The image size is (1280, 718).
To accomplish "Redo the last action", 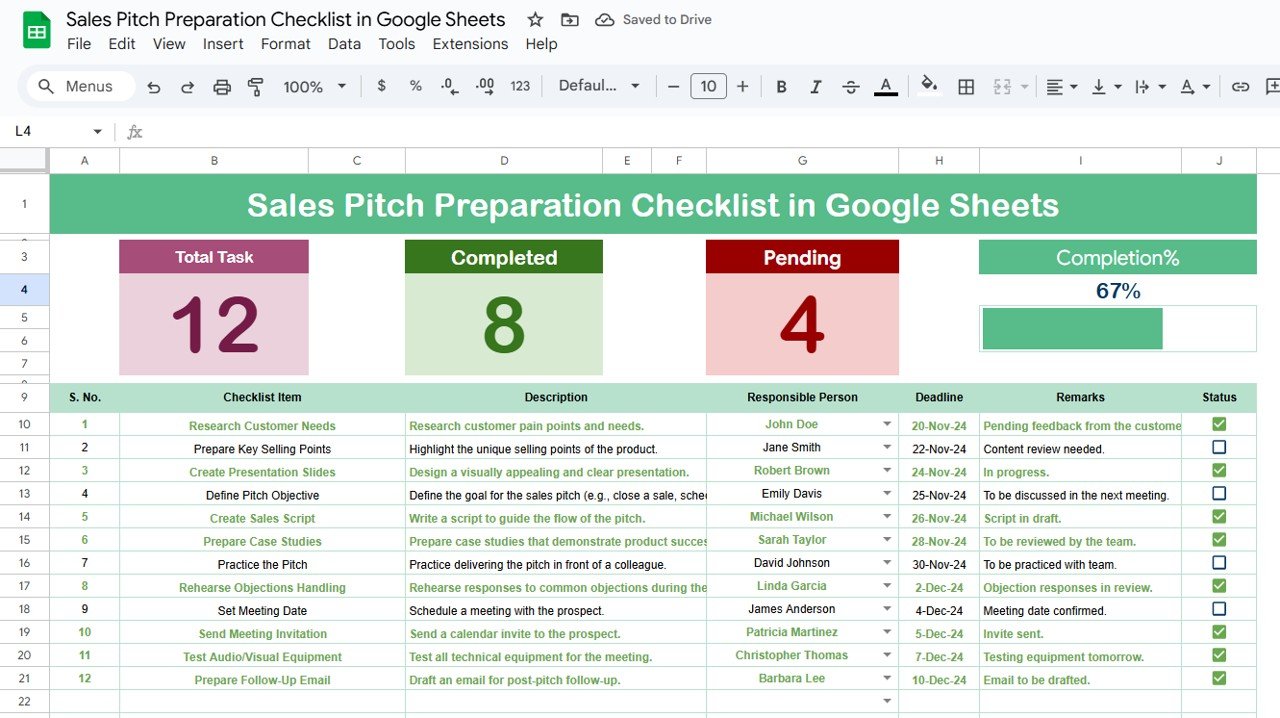I will click(x=187, y=87).
